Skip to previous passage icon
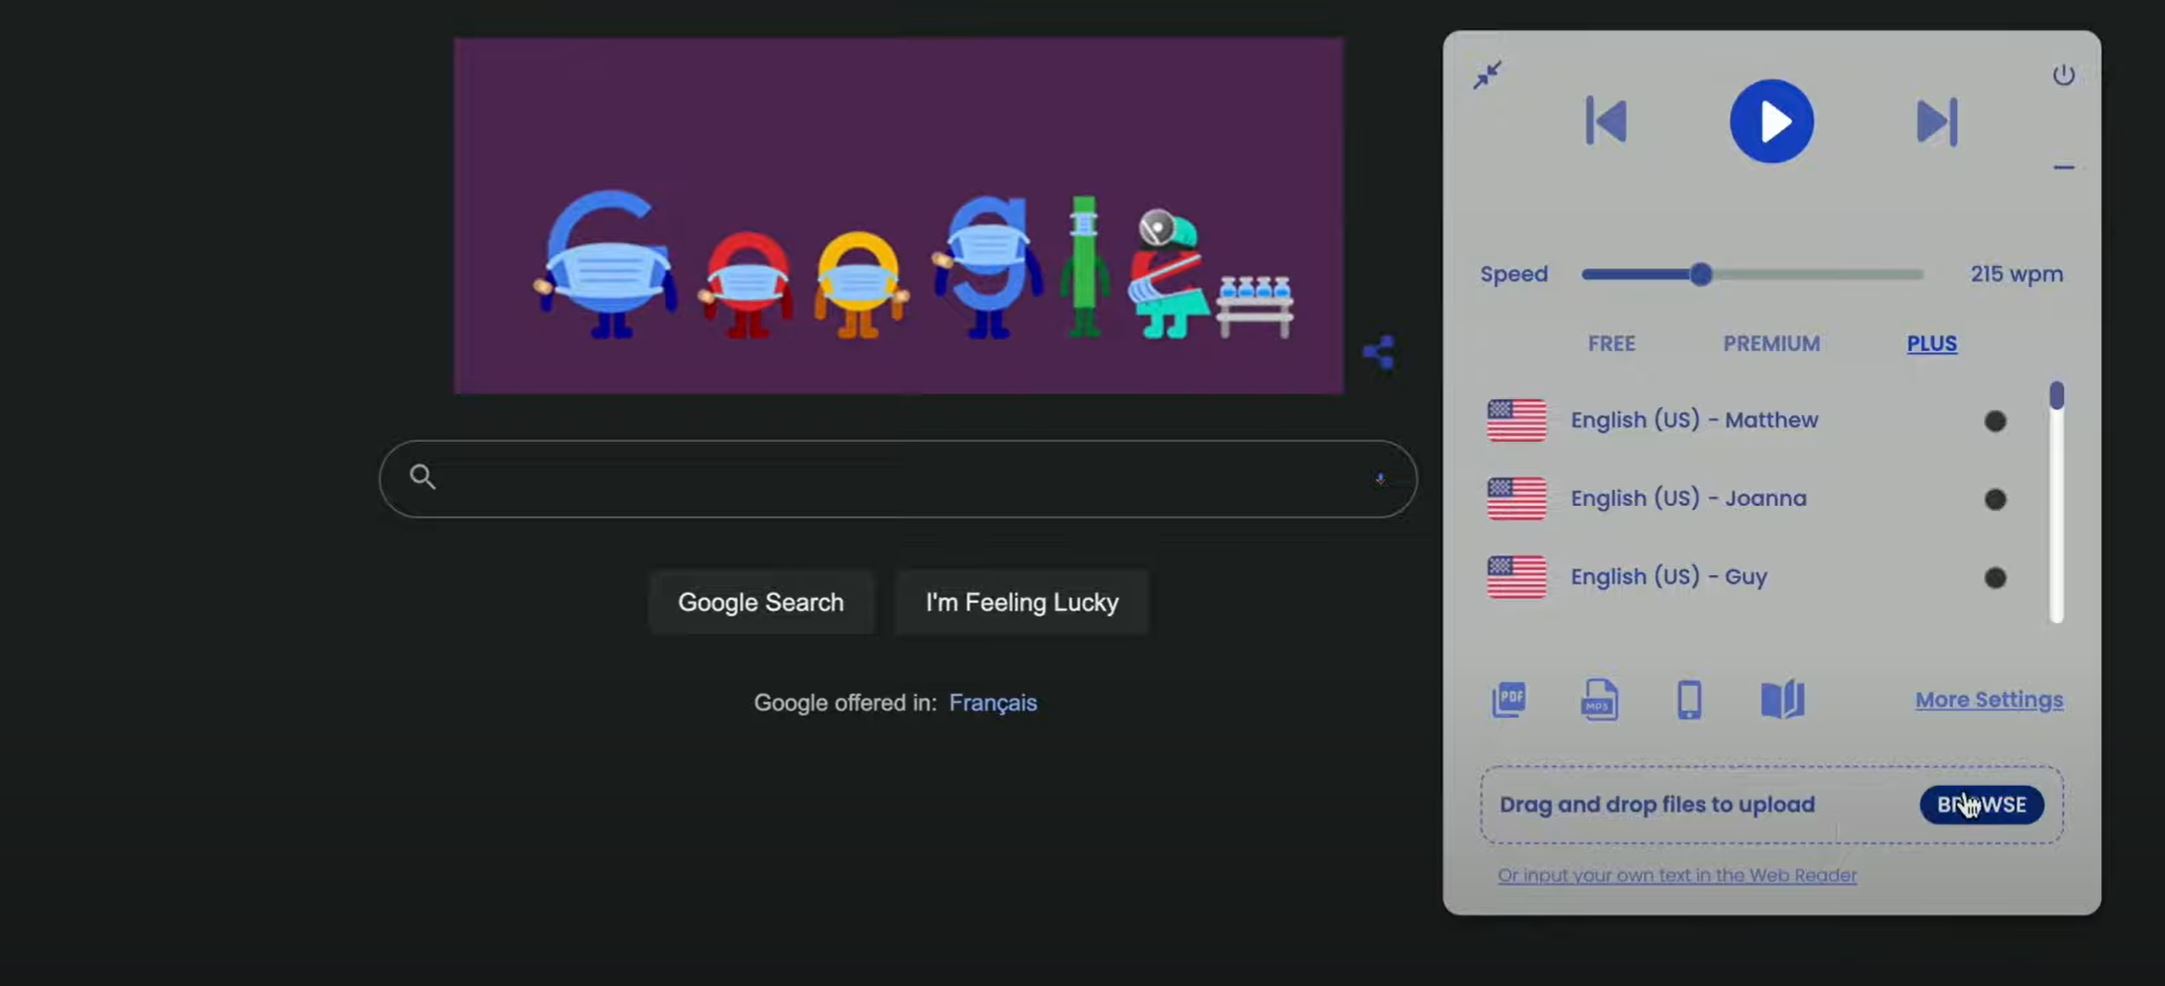 click(x=1606, y=121)
